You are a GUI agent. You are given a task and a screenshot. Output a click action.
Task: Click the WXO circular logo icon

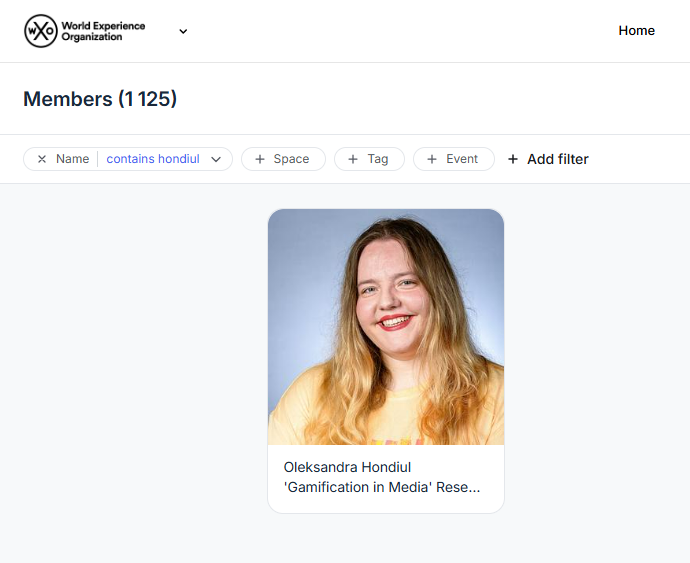(40, 31)
